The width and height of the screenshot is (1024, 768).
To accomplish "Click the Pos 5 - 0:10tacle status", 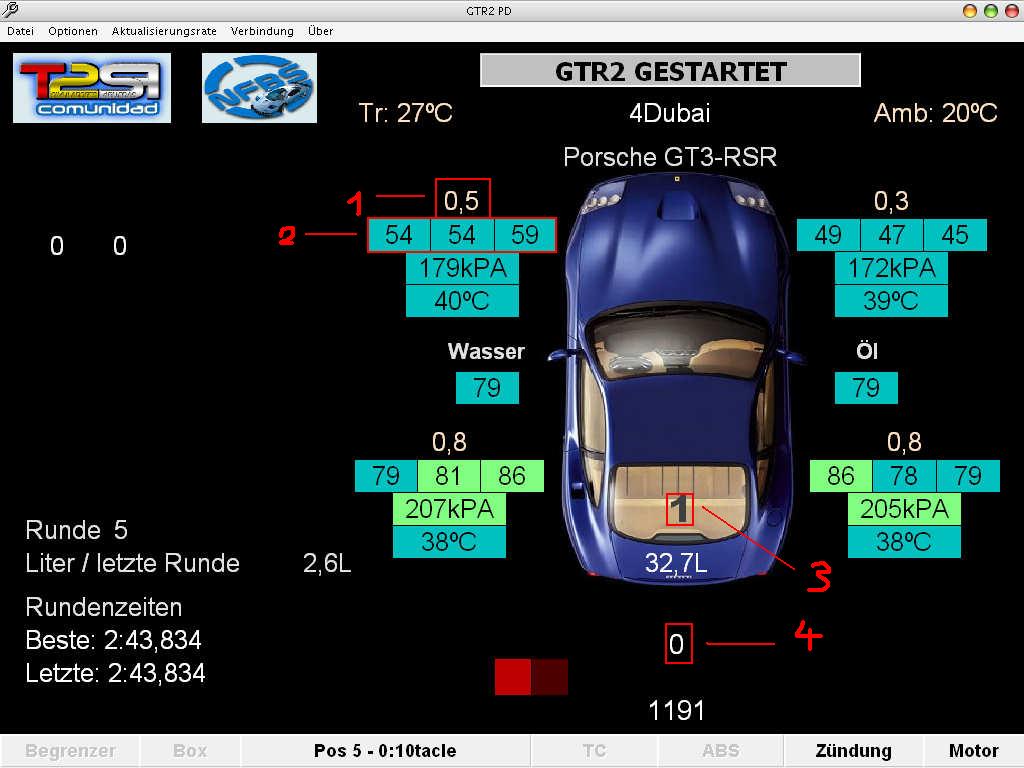I will pyautogui.click(x=385, y=750).
